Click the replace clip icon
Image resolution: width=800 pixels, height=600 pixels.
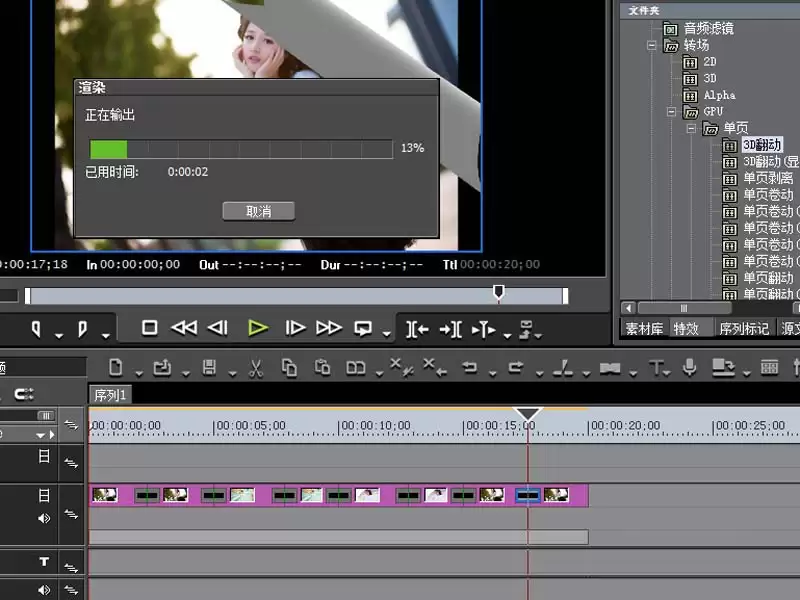[356, 368]
